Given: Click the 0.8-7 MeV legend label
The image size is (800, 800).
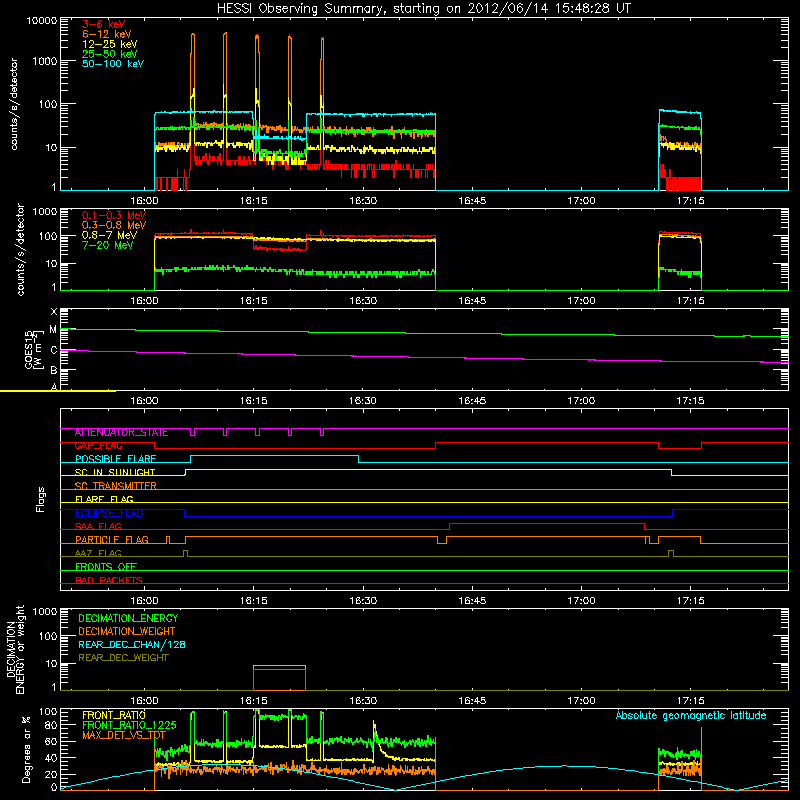Looking at the screenshot, I should [109, 235].
